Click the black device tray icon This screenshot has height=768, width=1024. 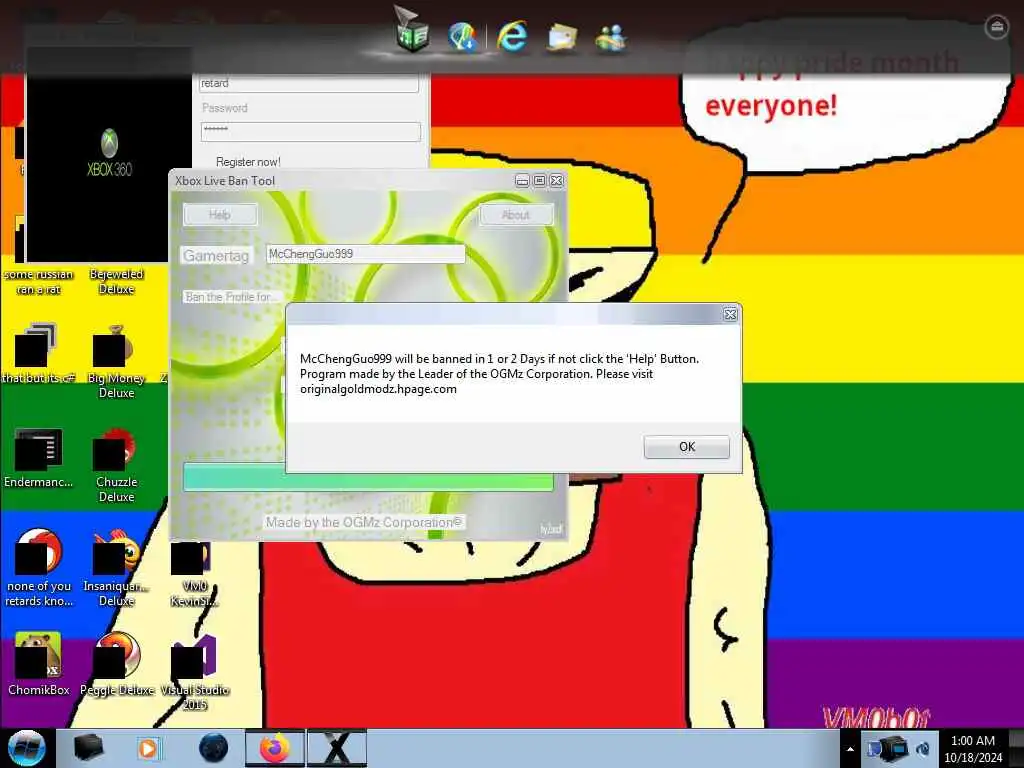point(895,749)
